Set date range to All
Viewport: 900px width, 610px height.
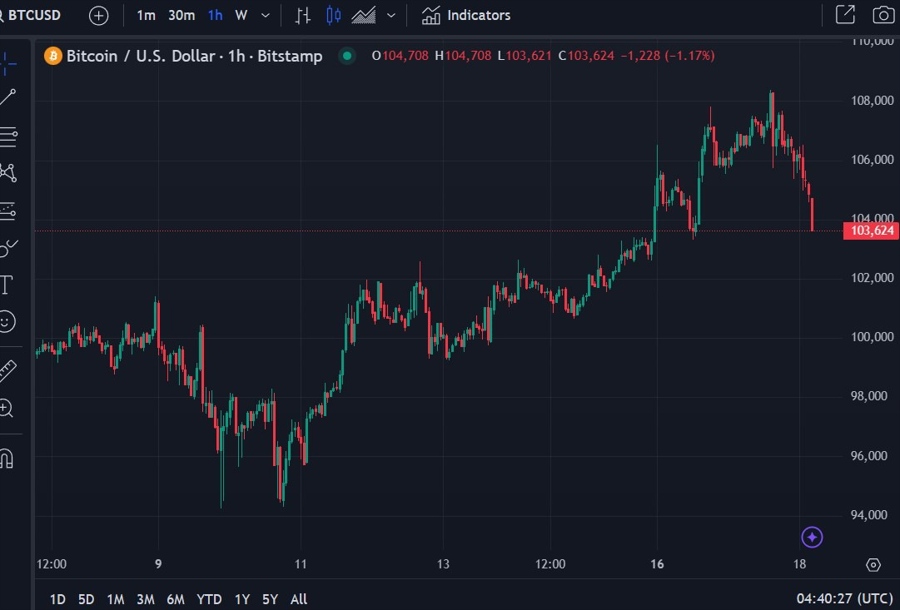[298, 599]
